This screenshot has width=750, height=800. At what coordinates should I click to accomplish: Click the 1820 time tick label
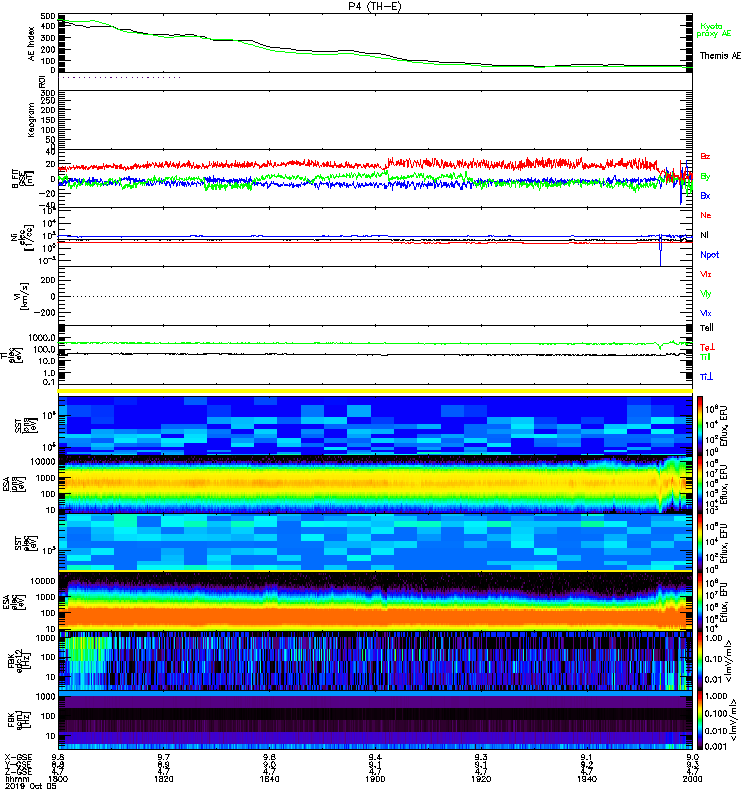[163, 779]
